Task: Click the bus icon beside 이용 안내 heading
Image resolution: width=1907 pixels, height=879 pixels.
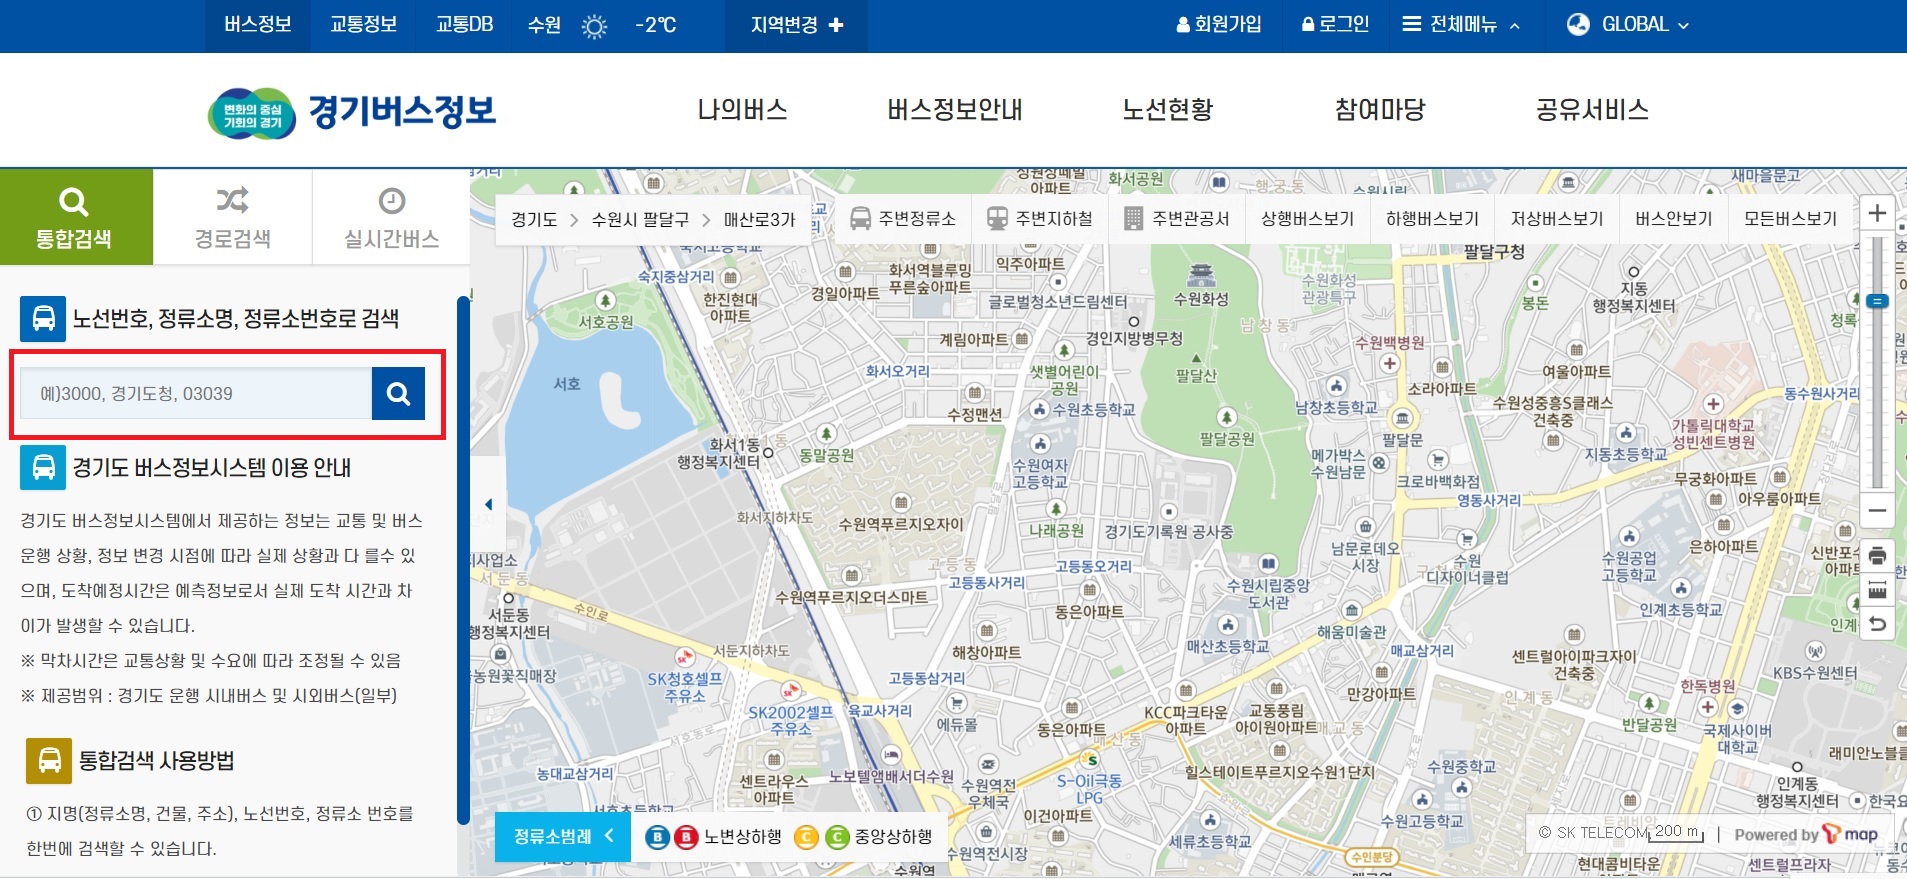Action: 43,467
